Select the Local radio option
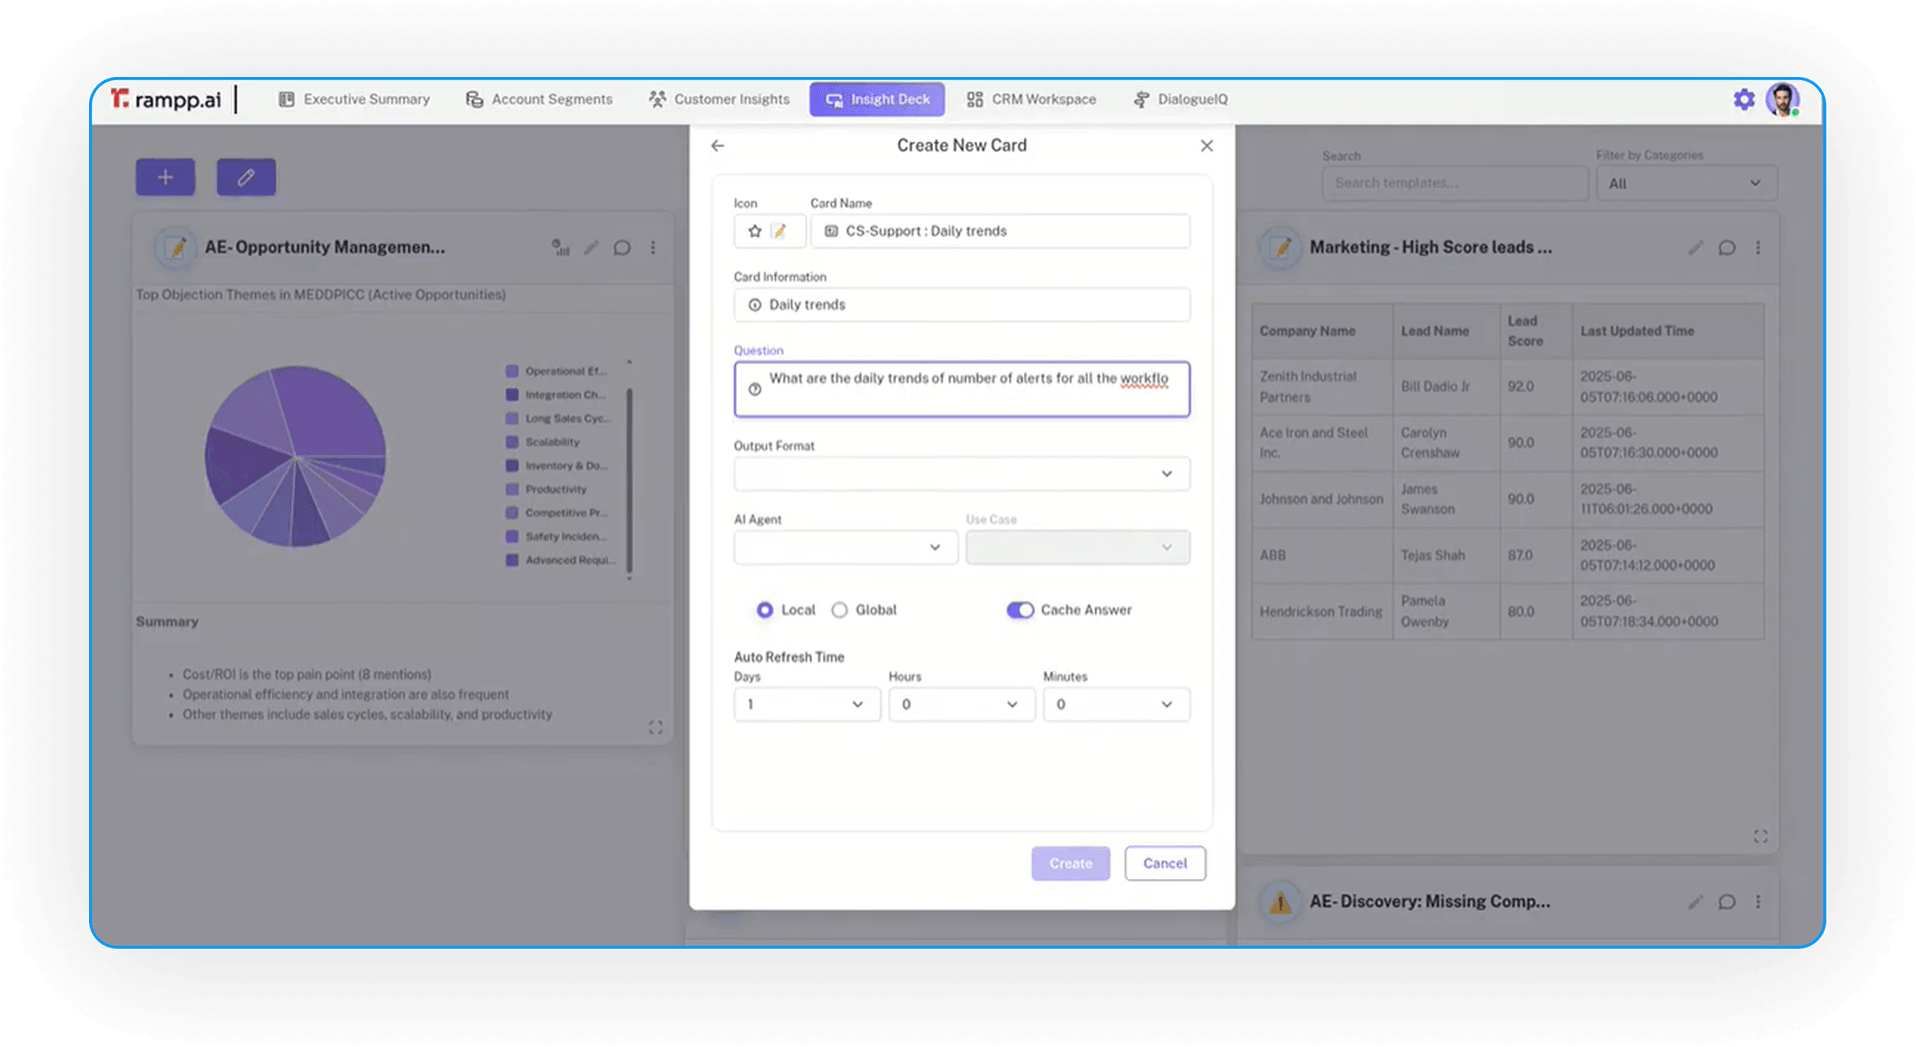 click(x=764, y=610)
